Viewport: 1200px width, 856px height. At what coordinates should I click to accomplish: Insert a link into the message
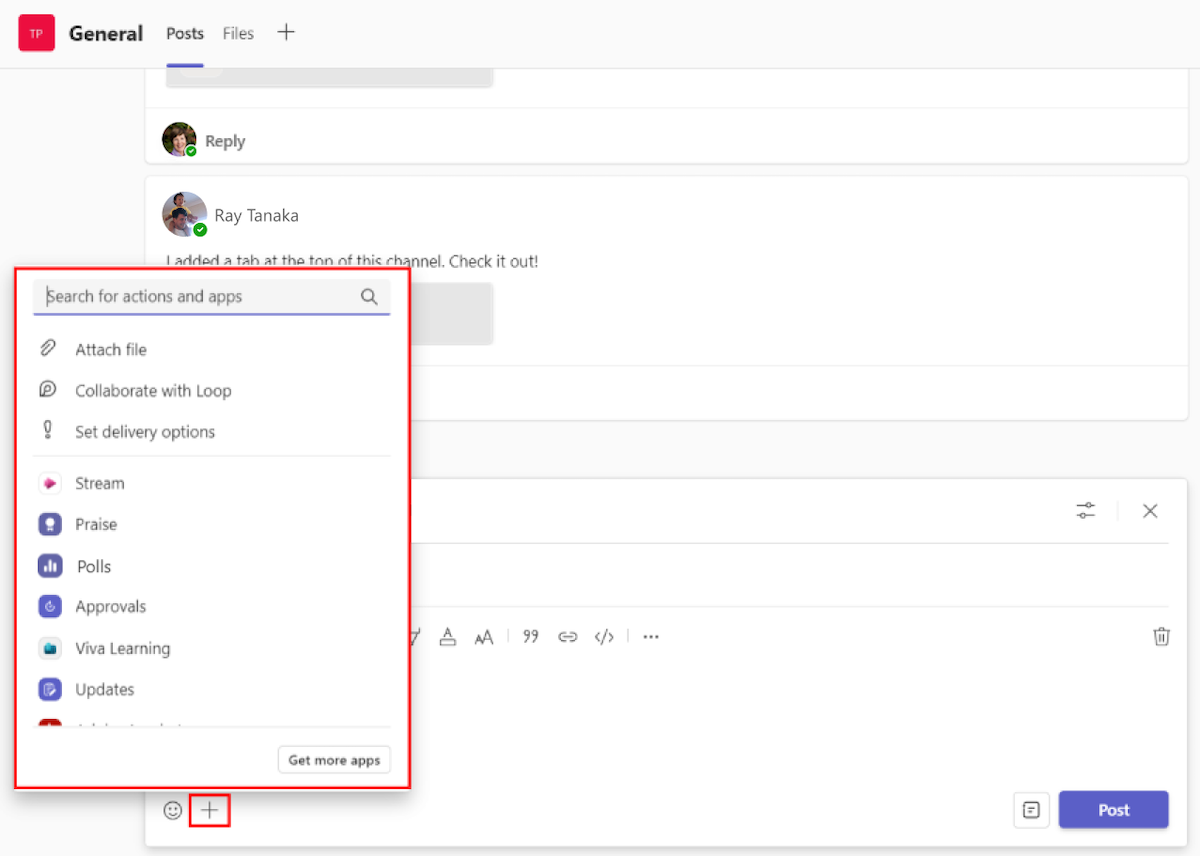pyautogui.click(x=567, y=636)
